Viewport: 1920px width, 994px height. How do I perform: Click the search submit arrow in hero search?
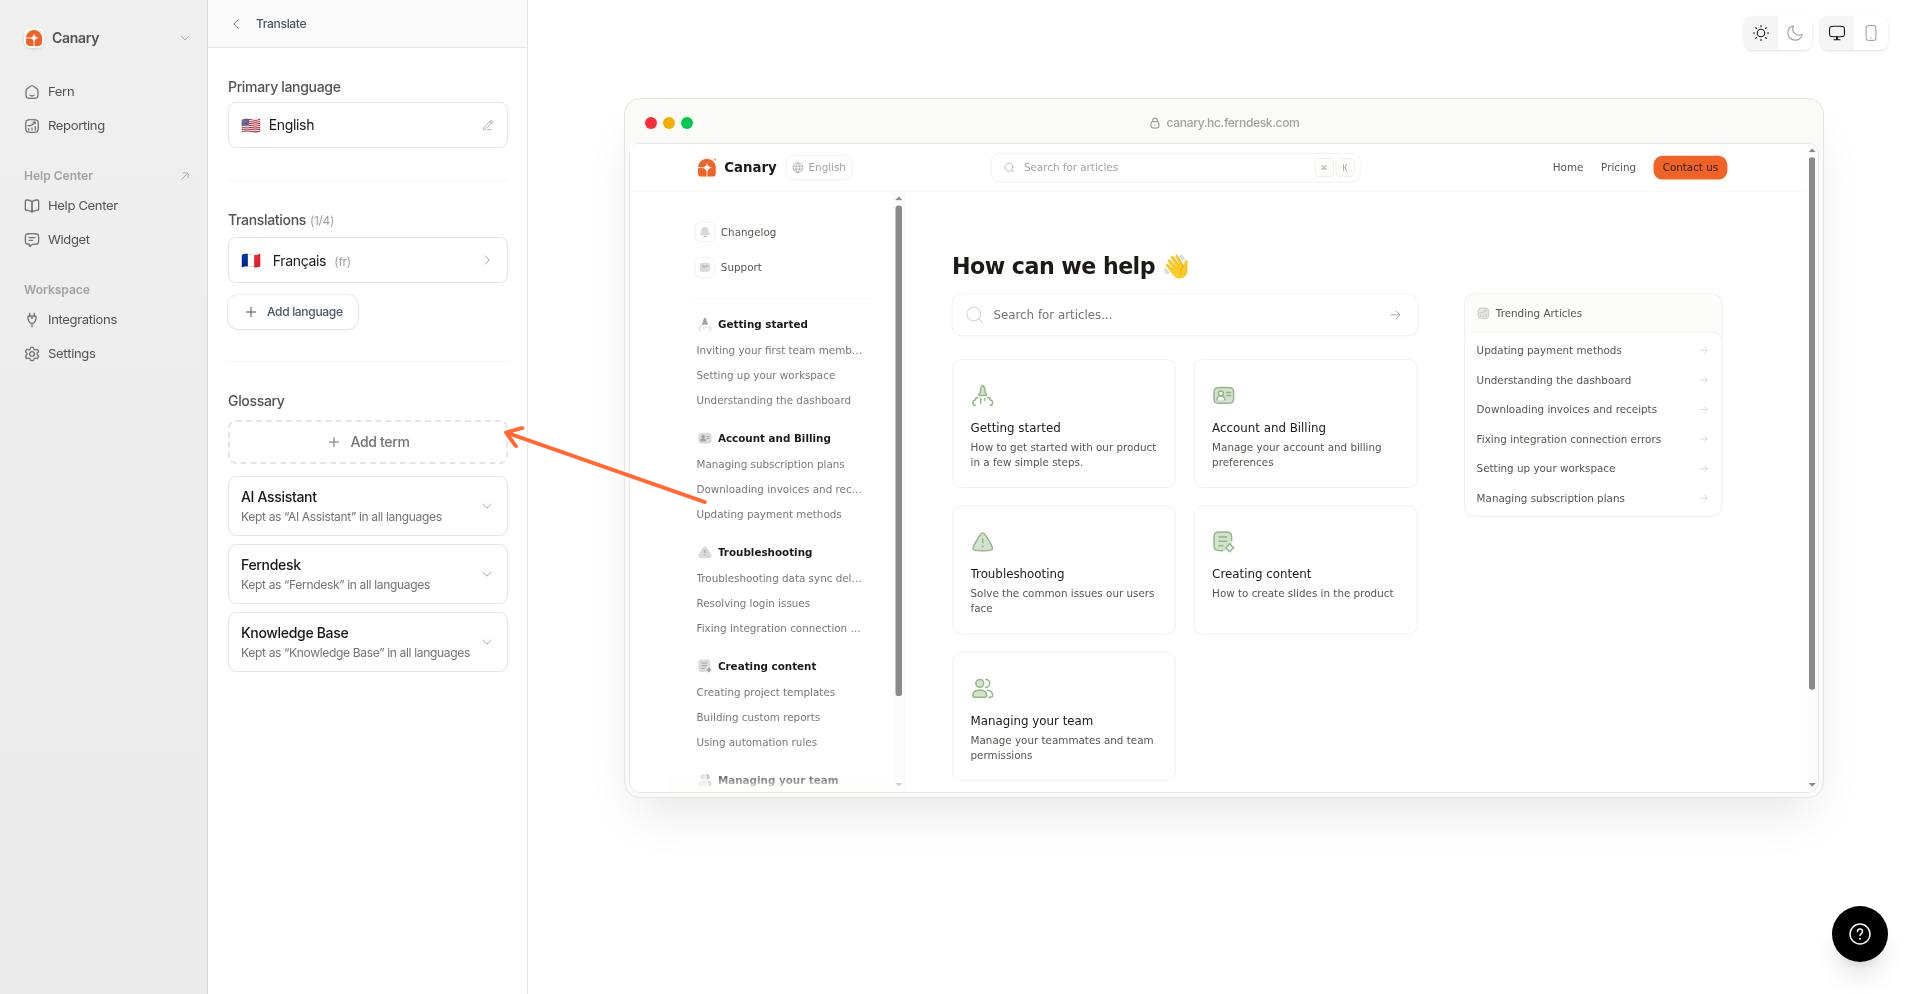[1395, 315]
